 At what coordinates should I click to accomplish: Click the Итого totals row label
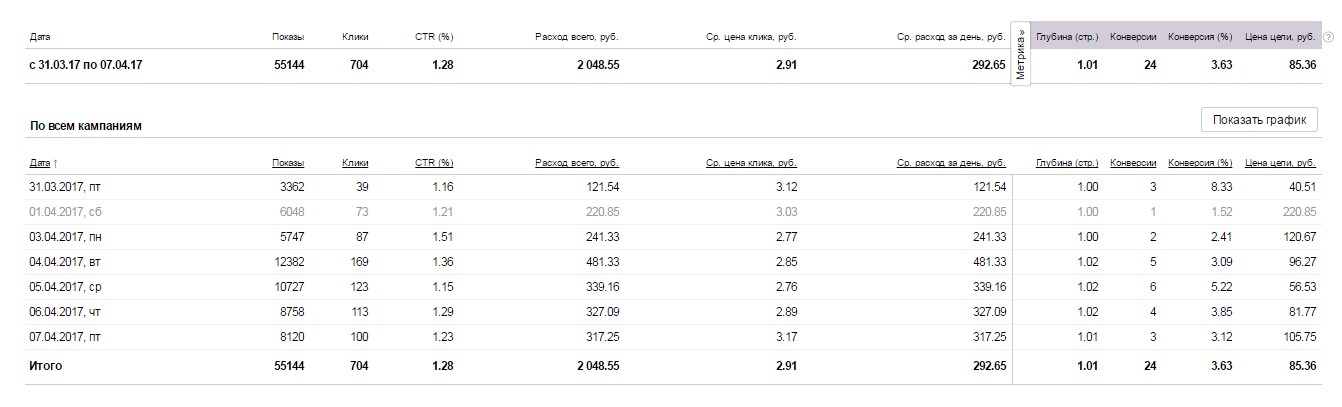[46, 366]
